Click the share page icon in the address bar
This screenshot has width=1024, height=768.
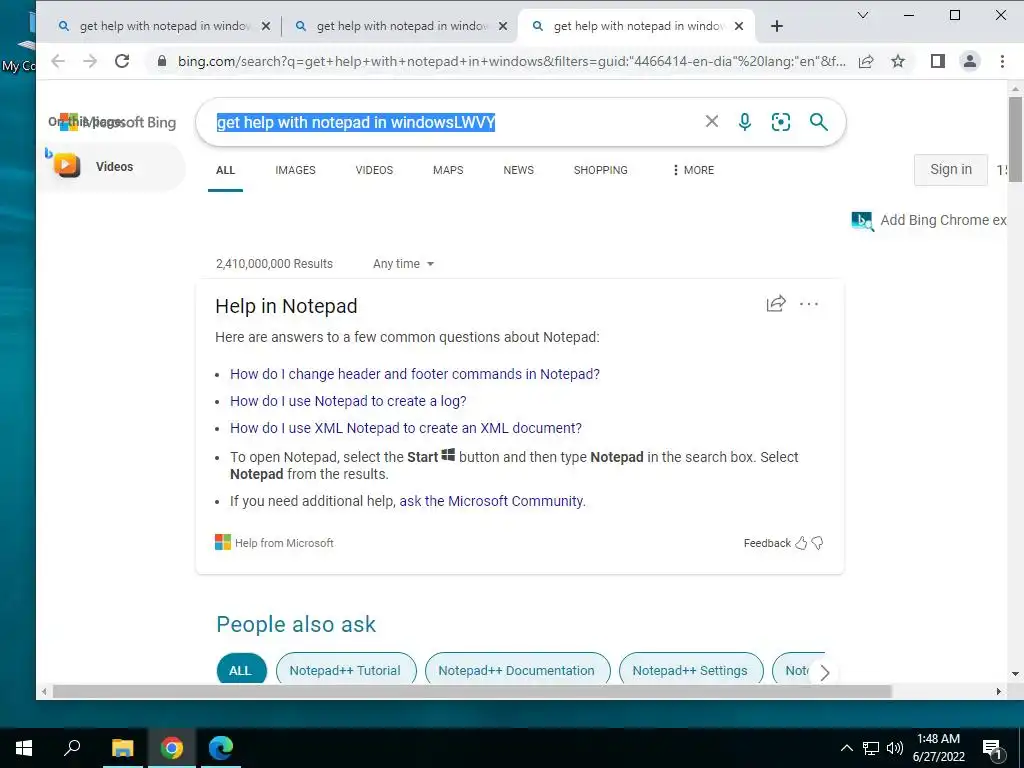(x=866, y=61)
